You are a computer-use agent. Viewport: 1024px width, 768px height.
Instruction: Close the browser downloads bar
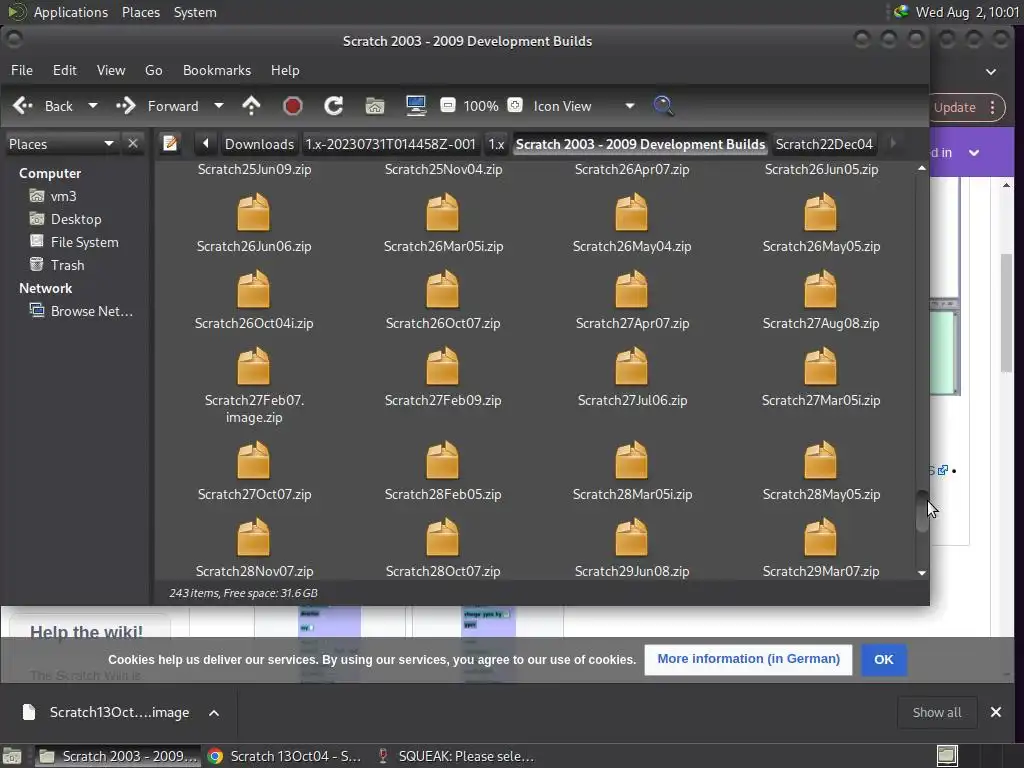995,712
